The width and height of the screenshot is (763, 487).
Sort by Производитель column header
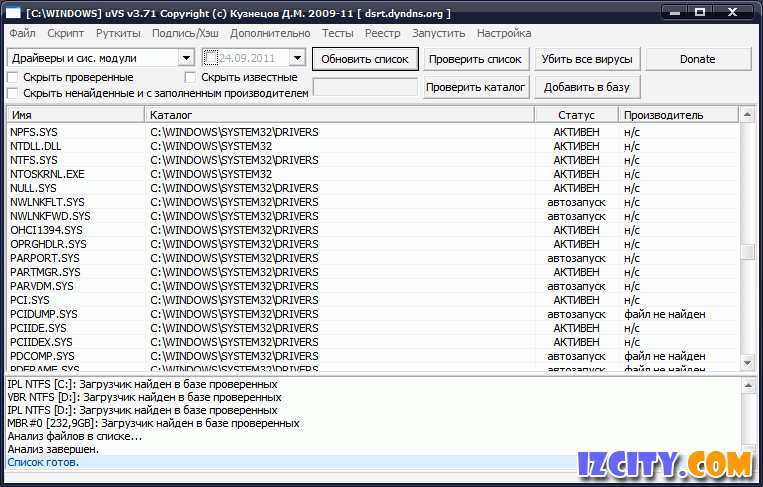[x=679, y=115]
